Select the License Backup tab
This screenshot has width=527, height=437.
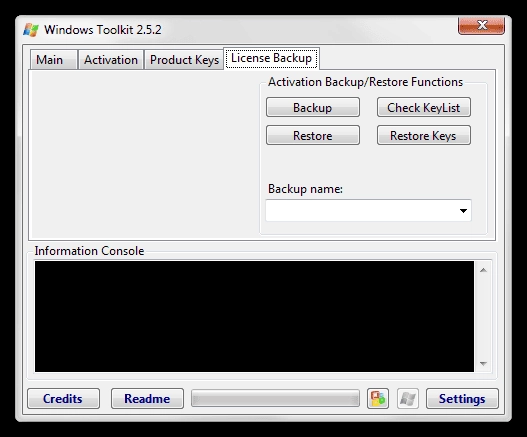tap(271, 58)
